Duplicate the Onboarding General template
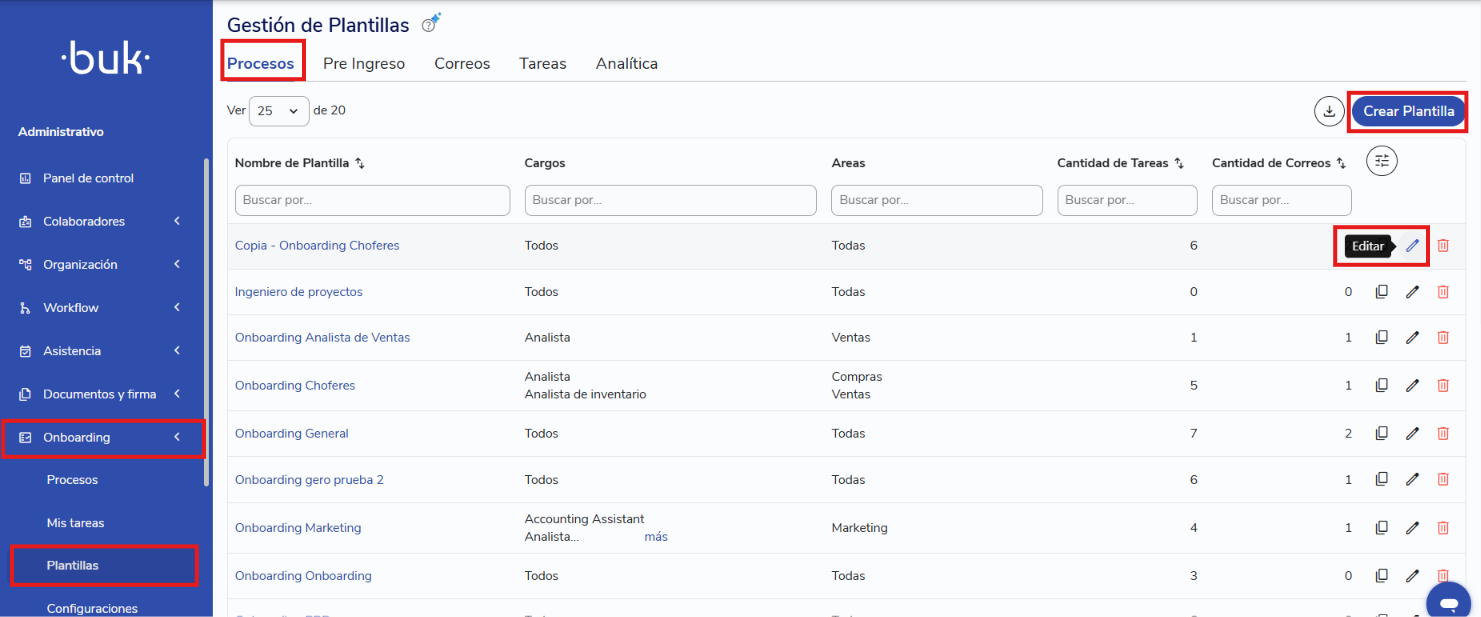The image size is (1481, 617). 1381,434
